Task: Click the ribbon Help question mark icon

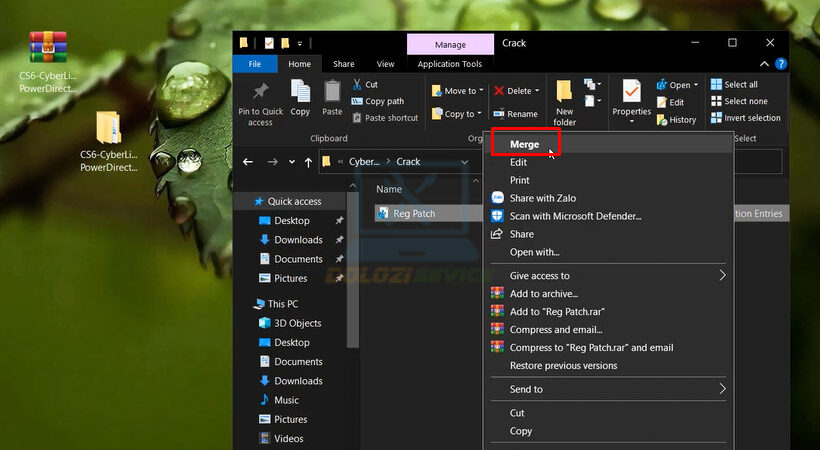Action: pos(780,64)
